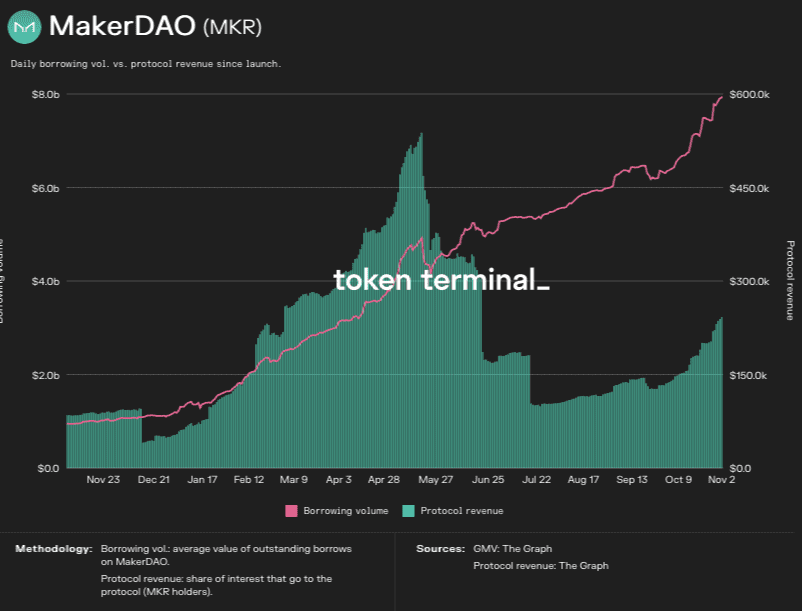Viewport: 802px width, 611px height.
Task: Click the MakerDAO logo icon
Action: pyautogui.click(x=24, y=26)
